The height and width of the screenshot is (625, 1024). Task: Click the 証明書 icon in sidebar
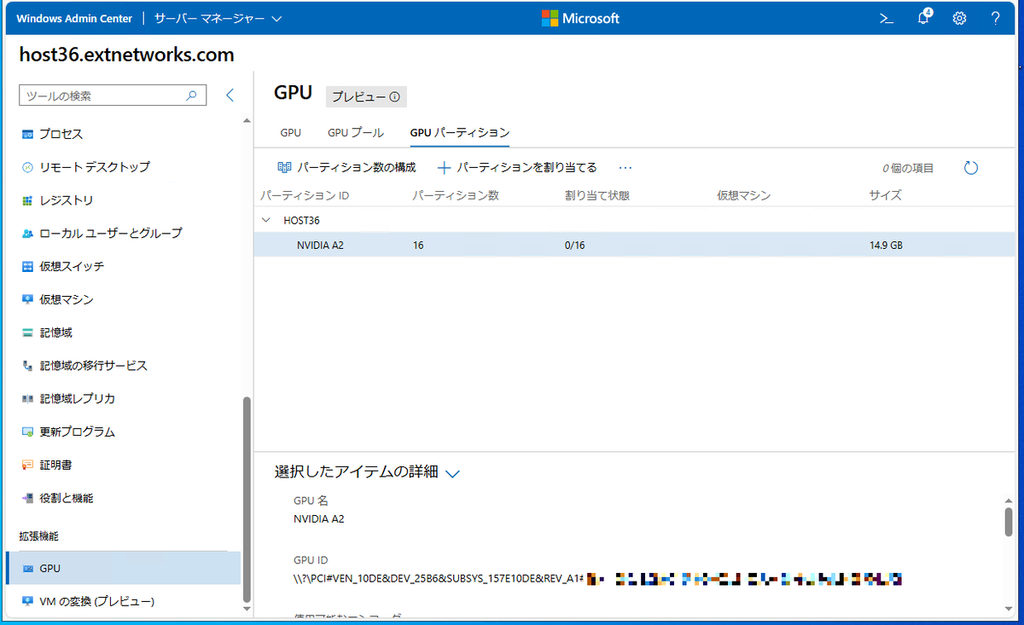27,465
